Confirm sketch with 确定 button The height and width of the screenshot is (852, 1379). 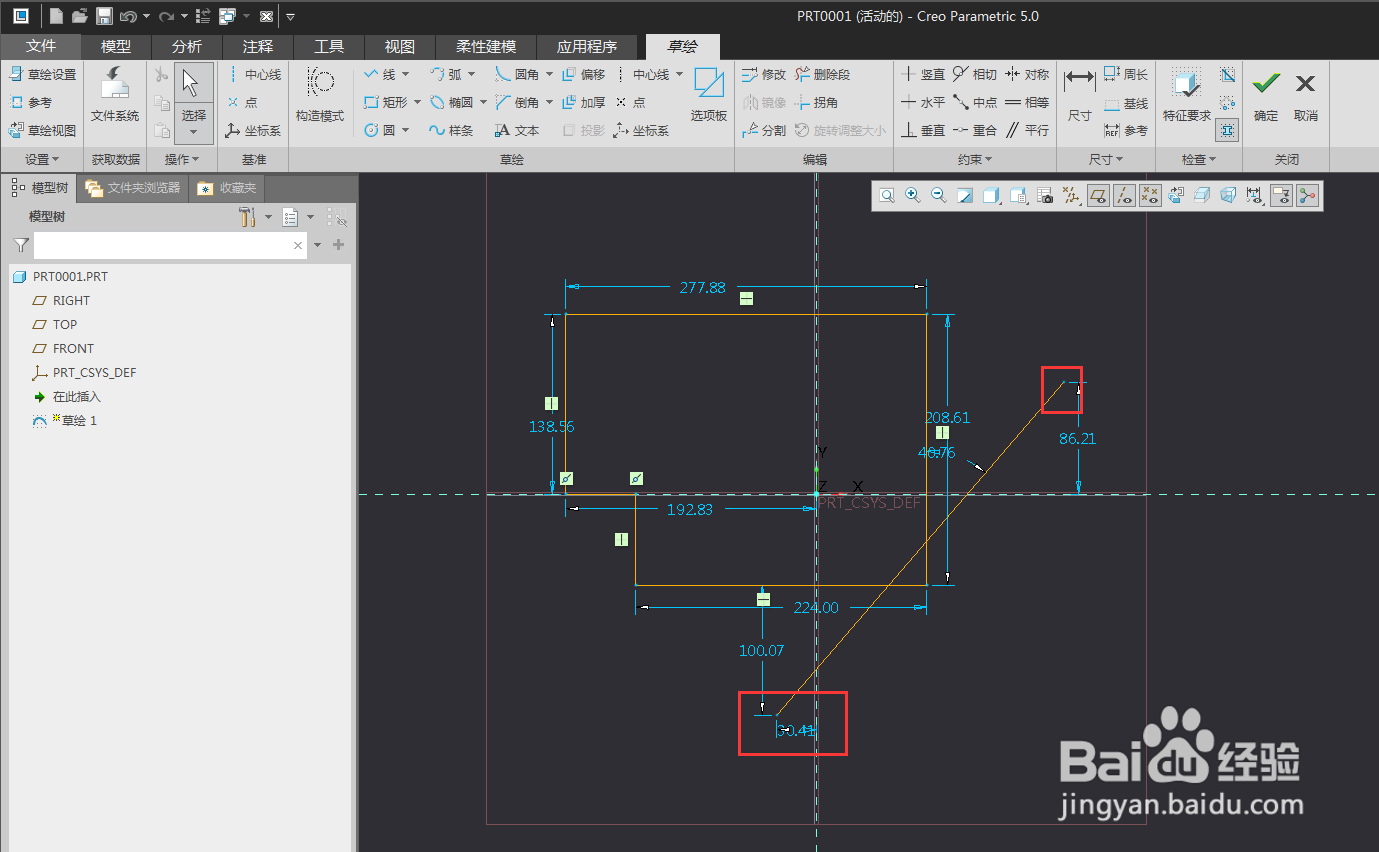pyautogui.click(x=1266, y=95)
